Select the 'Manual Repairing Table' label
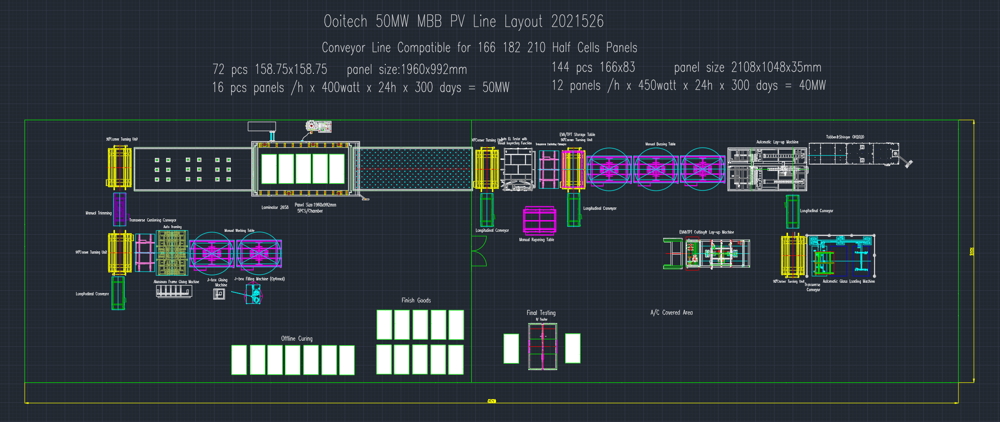This screenshot has width=1000, height=422. click(538, 240)
